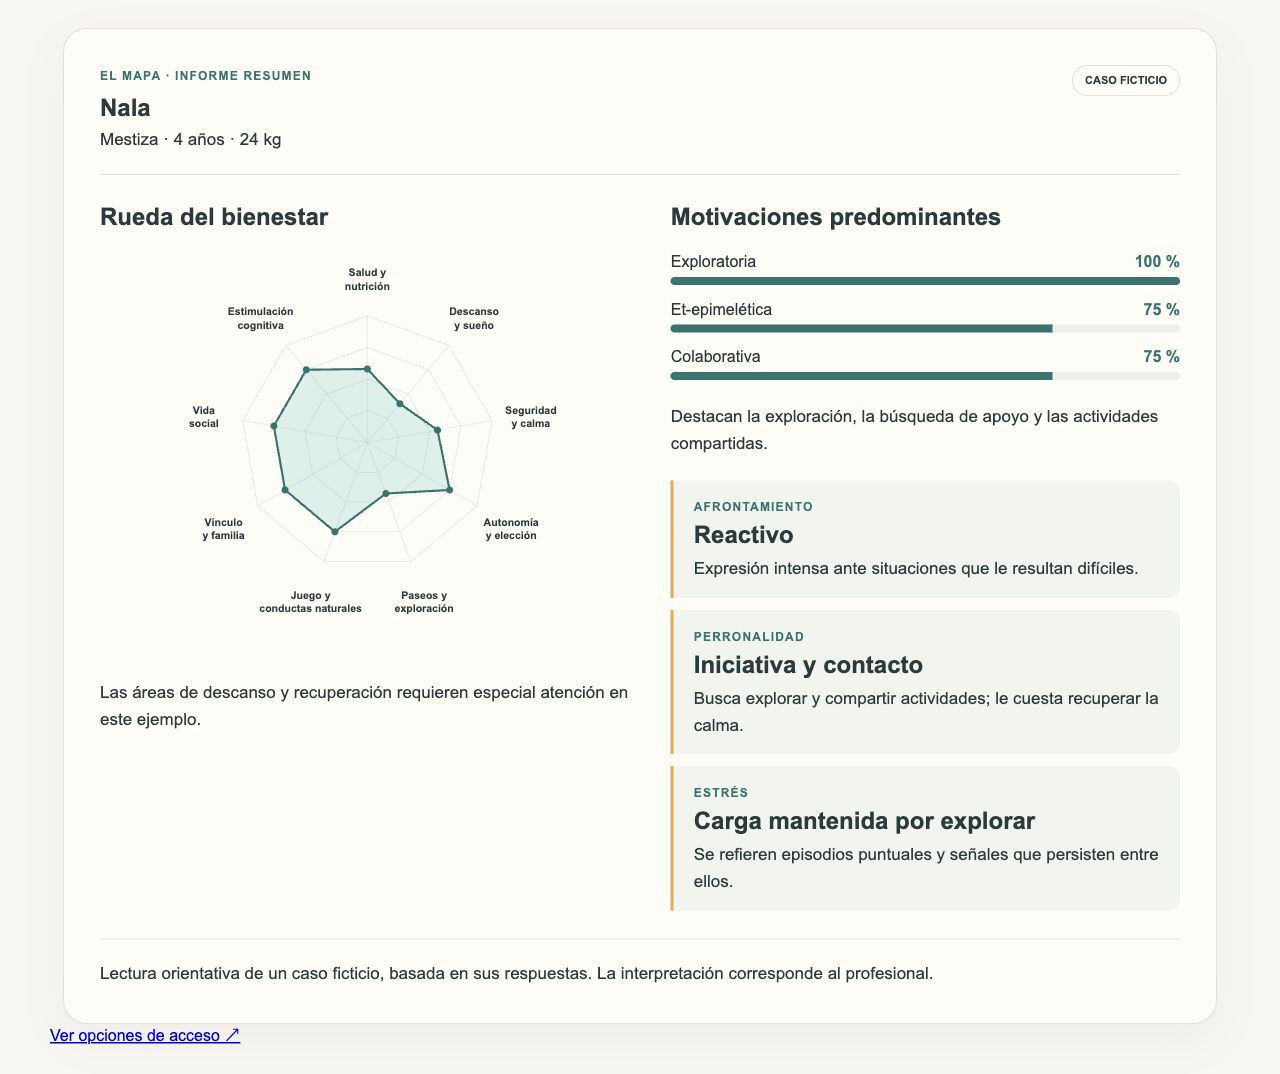Click the dog name 'Nala'

pos(125,108)
